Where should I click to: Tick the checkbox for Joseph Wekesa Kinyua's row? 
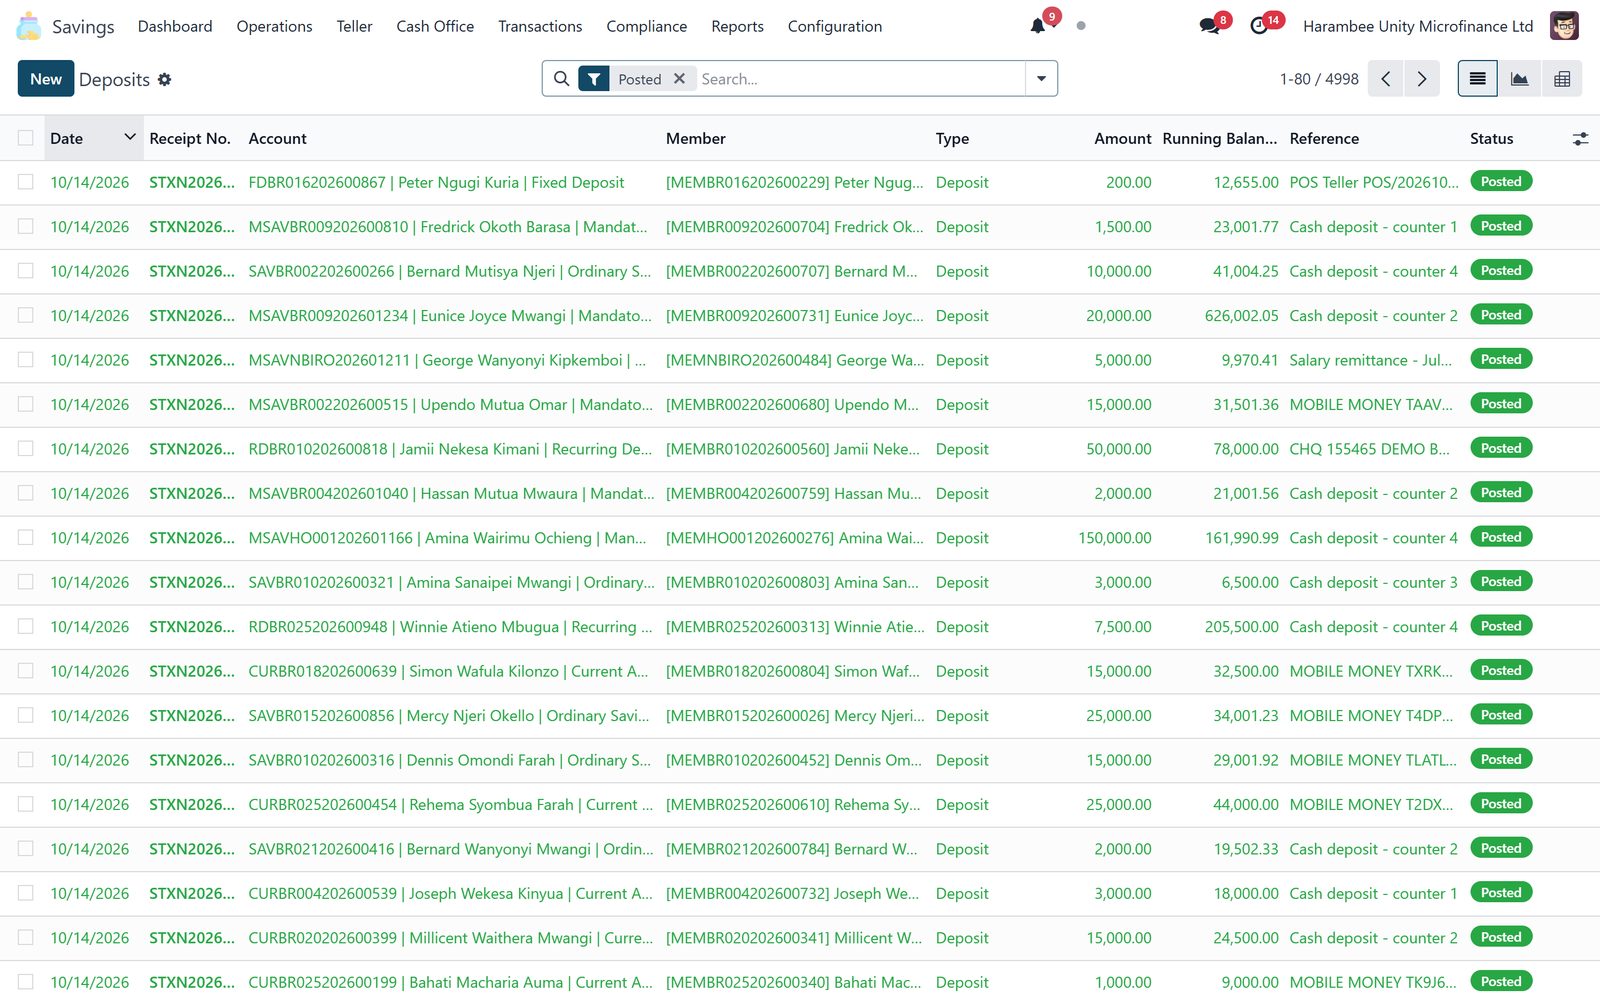(x=26, y=893)
